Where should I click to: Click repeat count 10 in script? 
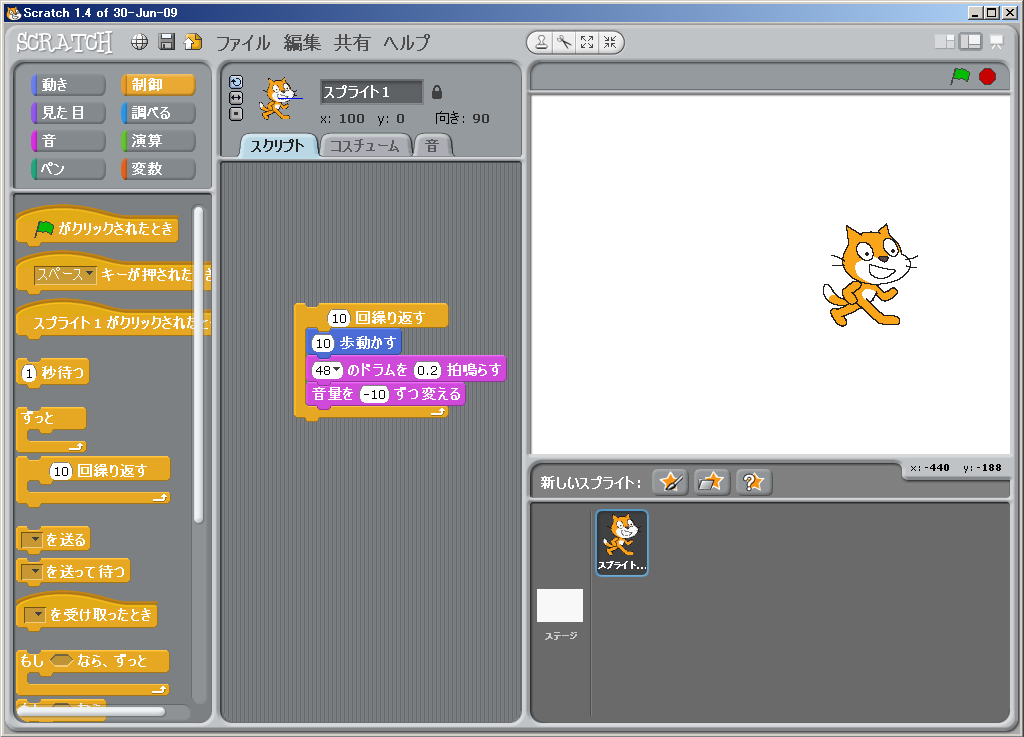[x=339, y=318]
